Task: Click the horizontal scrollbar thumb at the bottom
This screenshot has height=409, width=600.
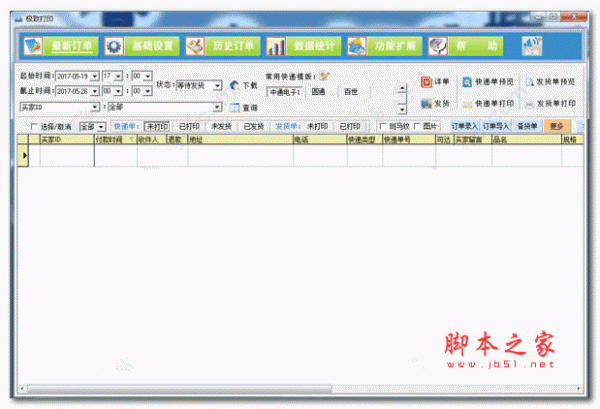Action: [x=179, y=389]
